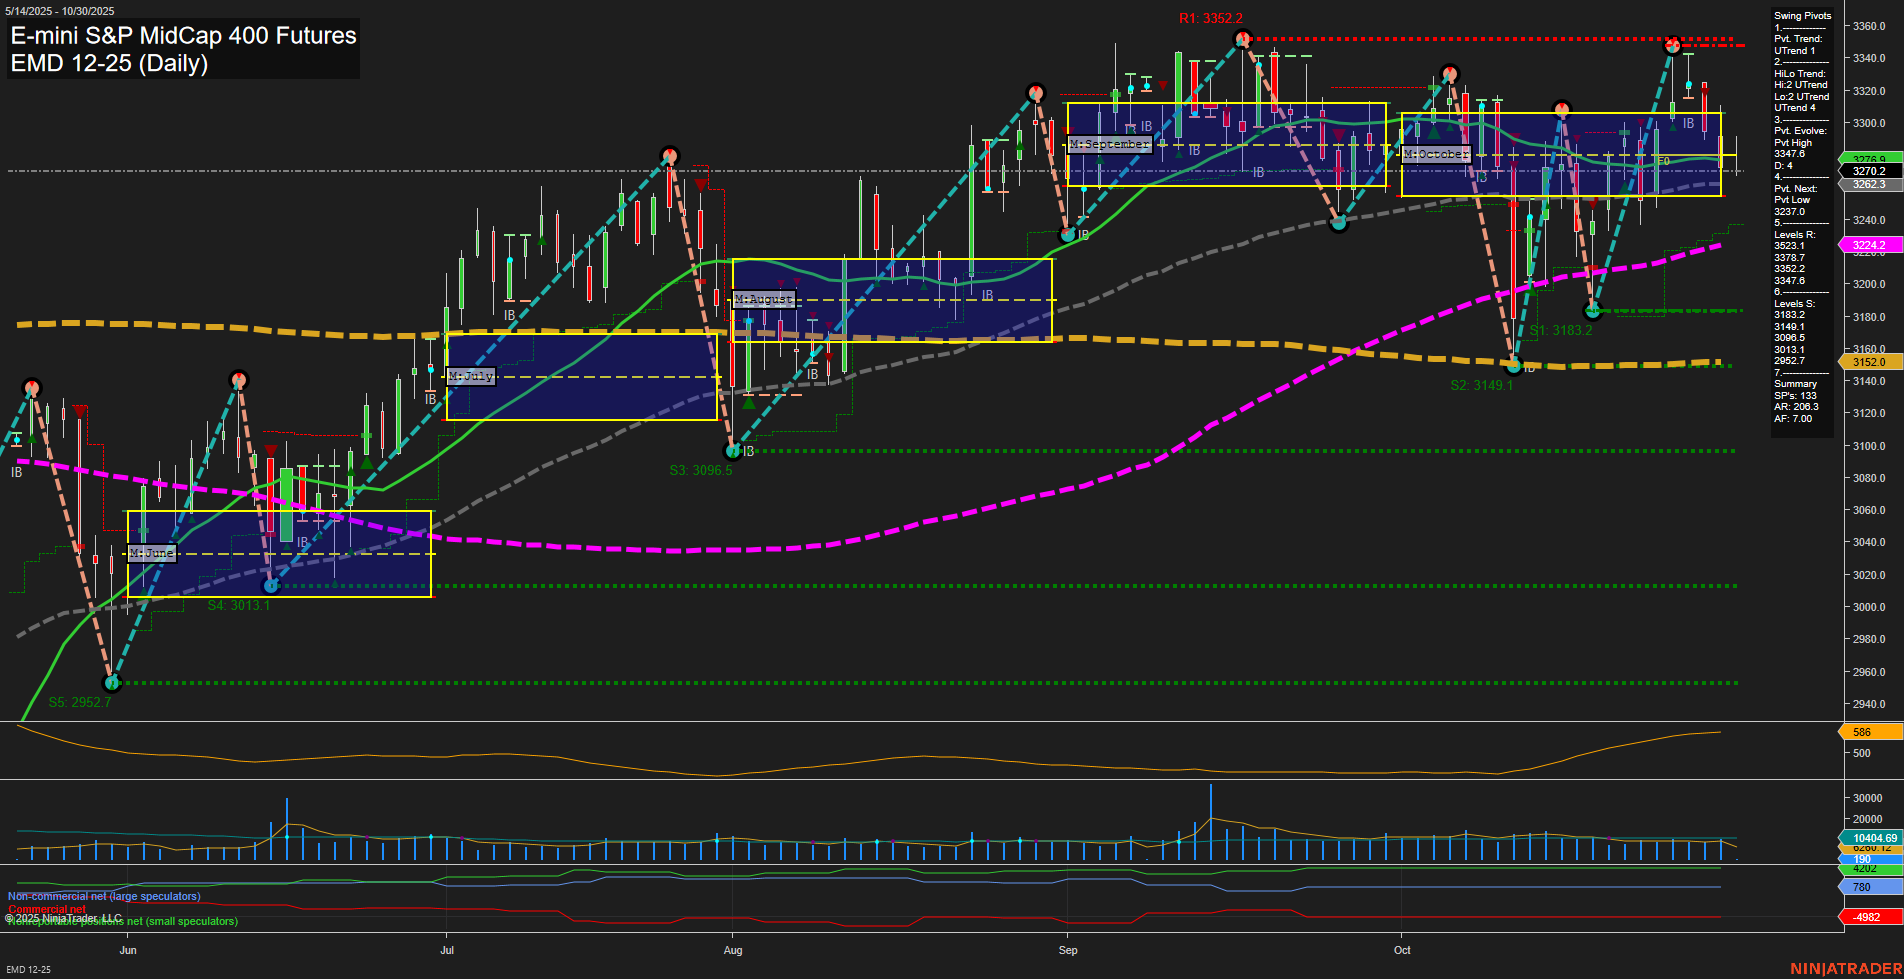
Task: Toggle the Non-commercial net (large speculators) series
Action: coord(103,897)
